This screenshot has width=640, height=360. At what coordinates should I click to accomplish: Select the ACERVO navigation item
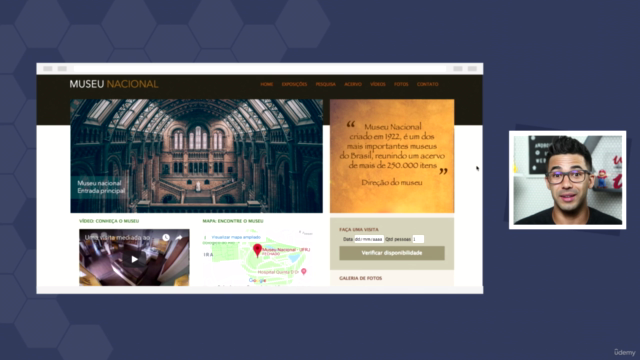point(353,84)
